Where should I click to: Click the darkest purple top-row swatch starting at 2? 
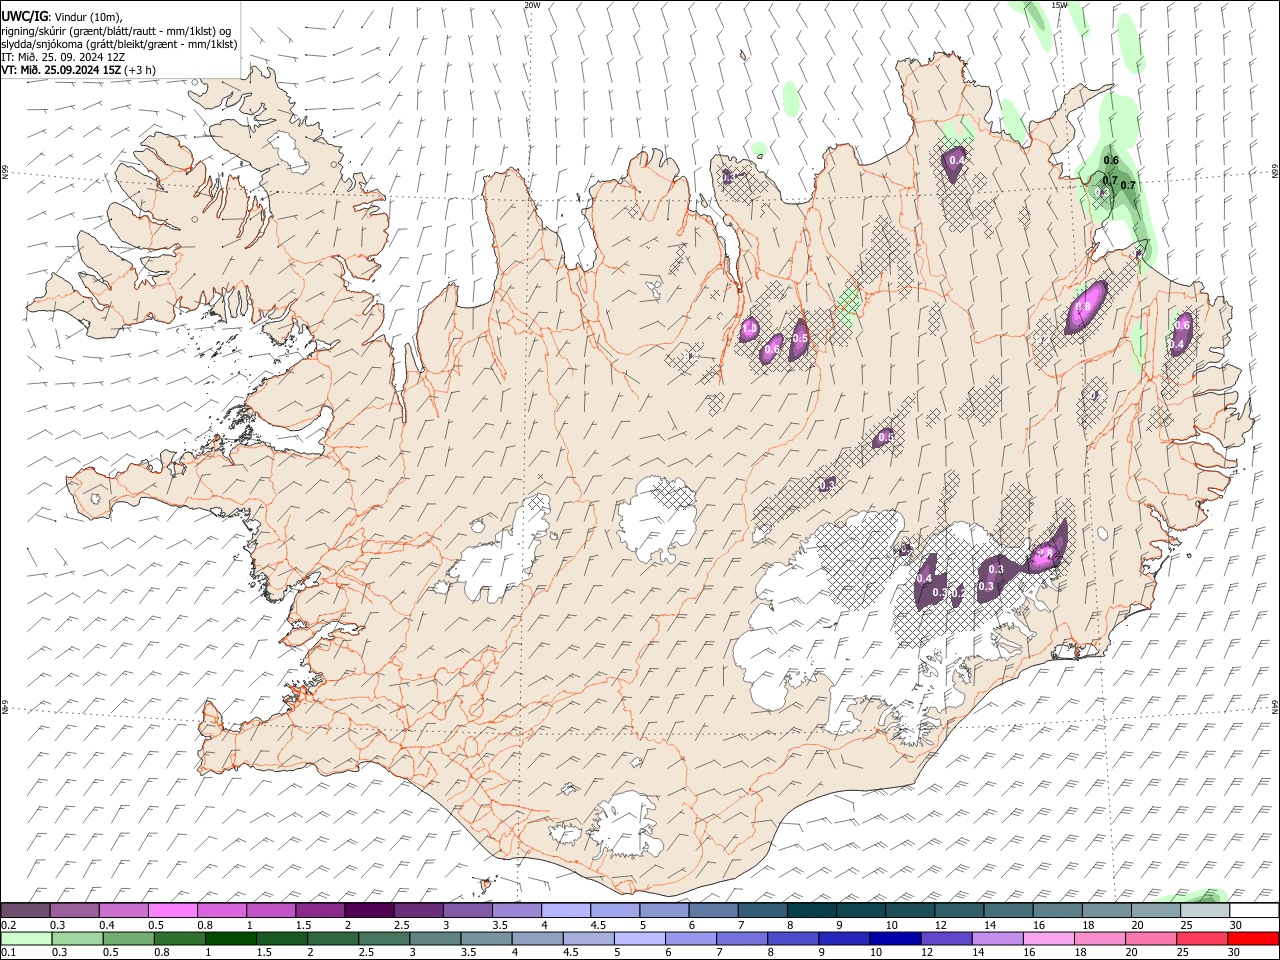[x=369, y=911]
